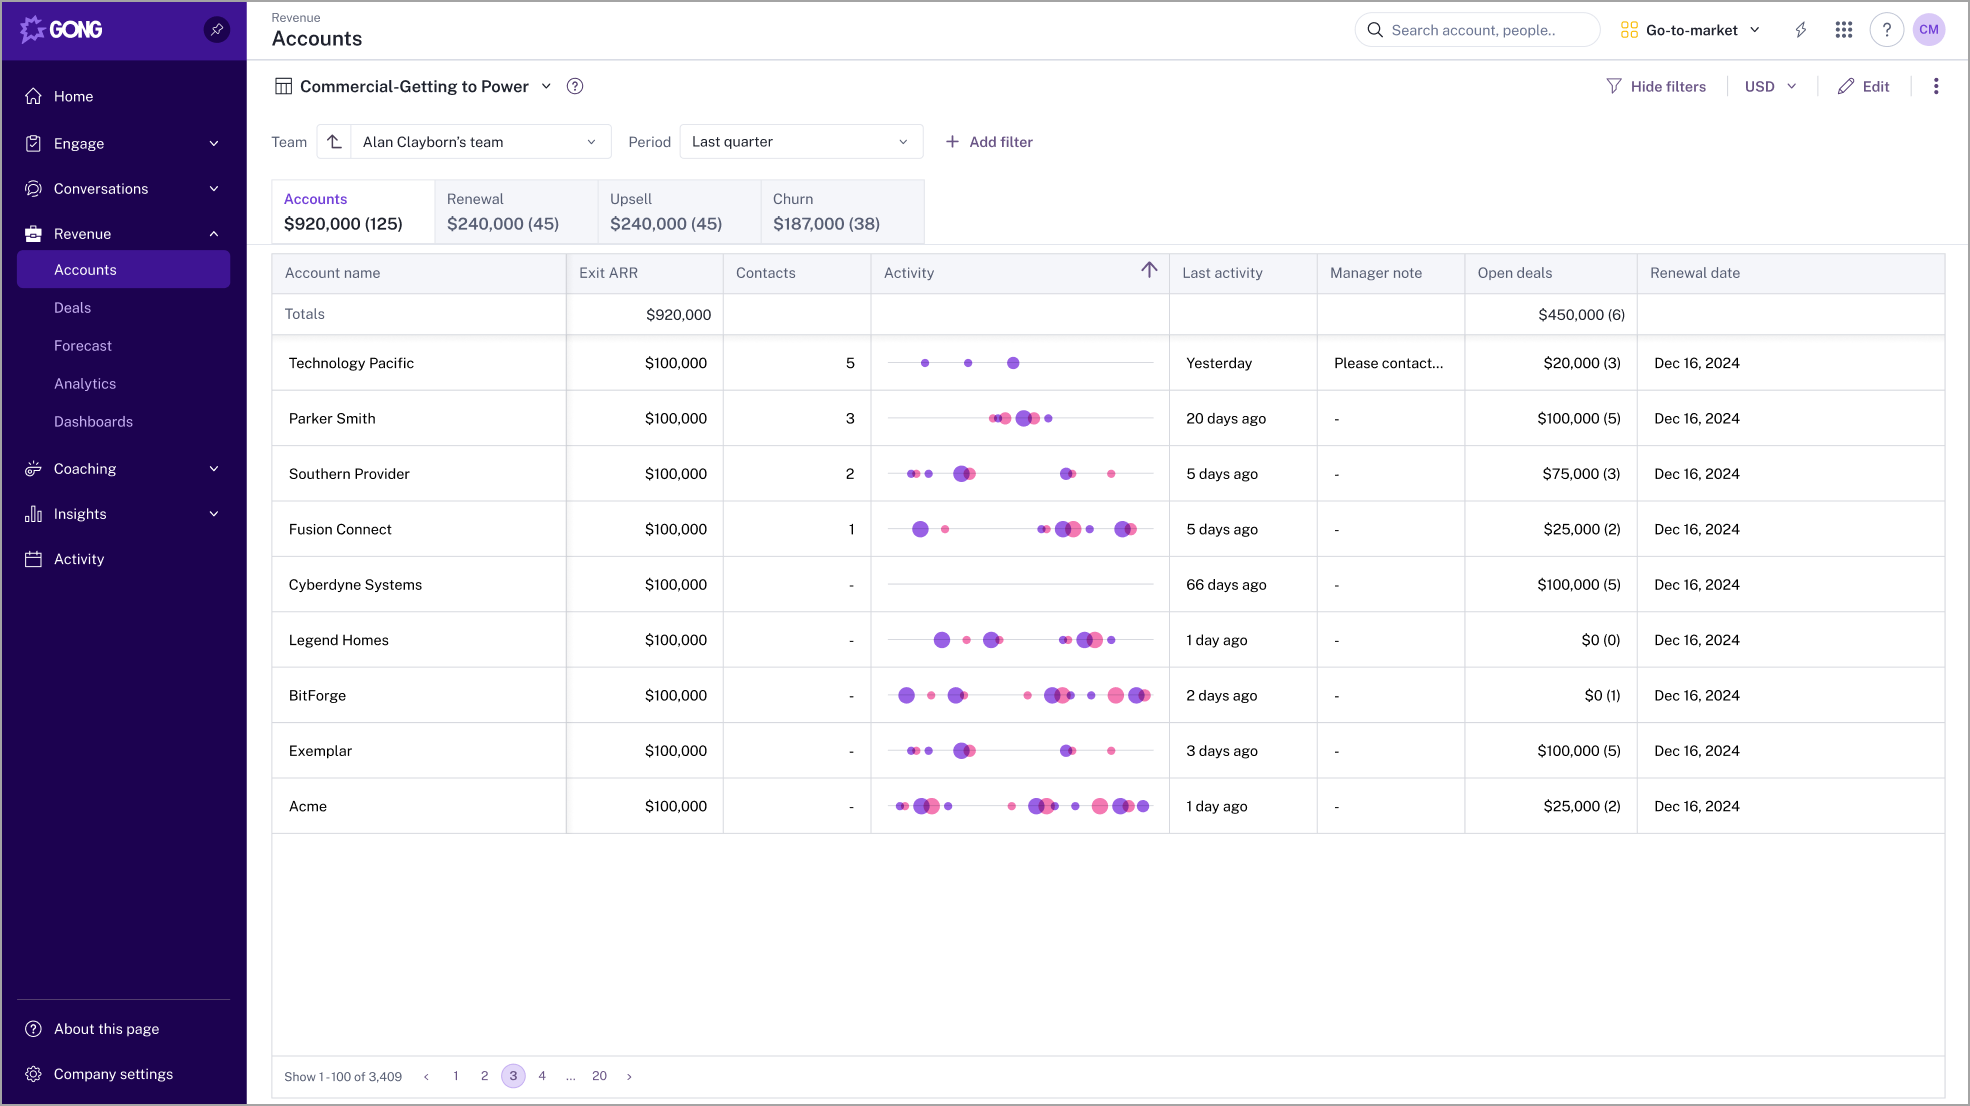Click Hide filters button
Screen dimensions: 1970x1106
[x=1656, y=86]
